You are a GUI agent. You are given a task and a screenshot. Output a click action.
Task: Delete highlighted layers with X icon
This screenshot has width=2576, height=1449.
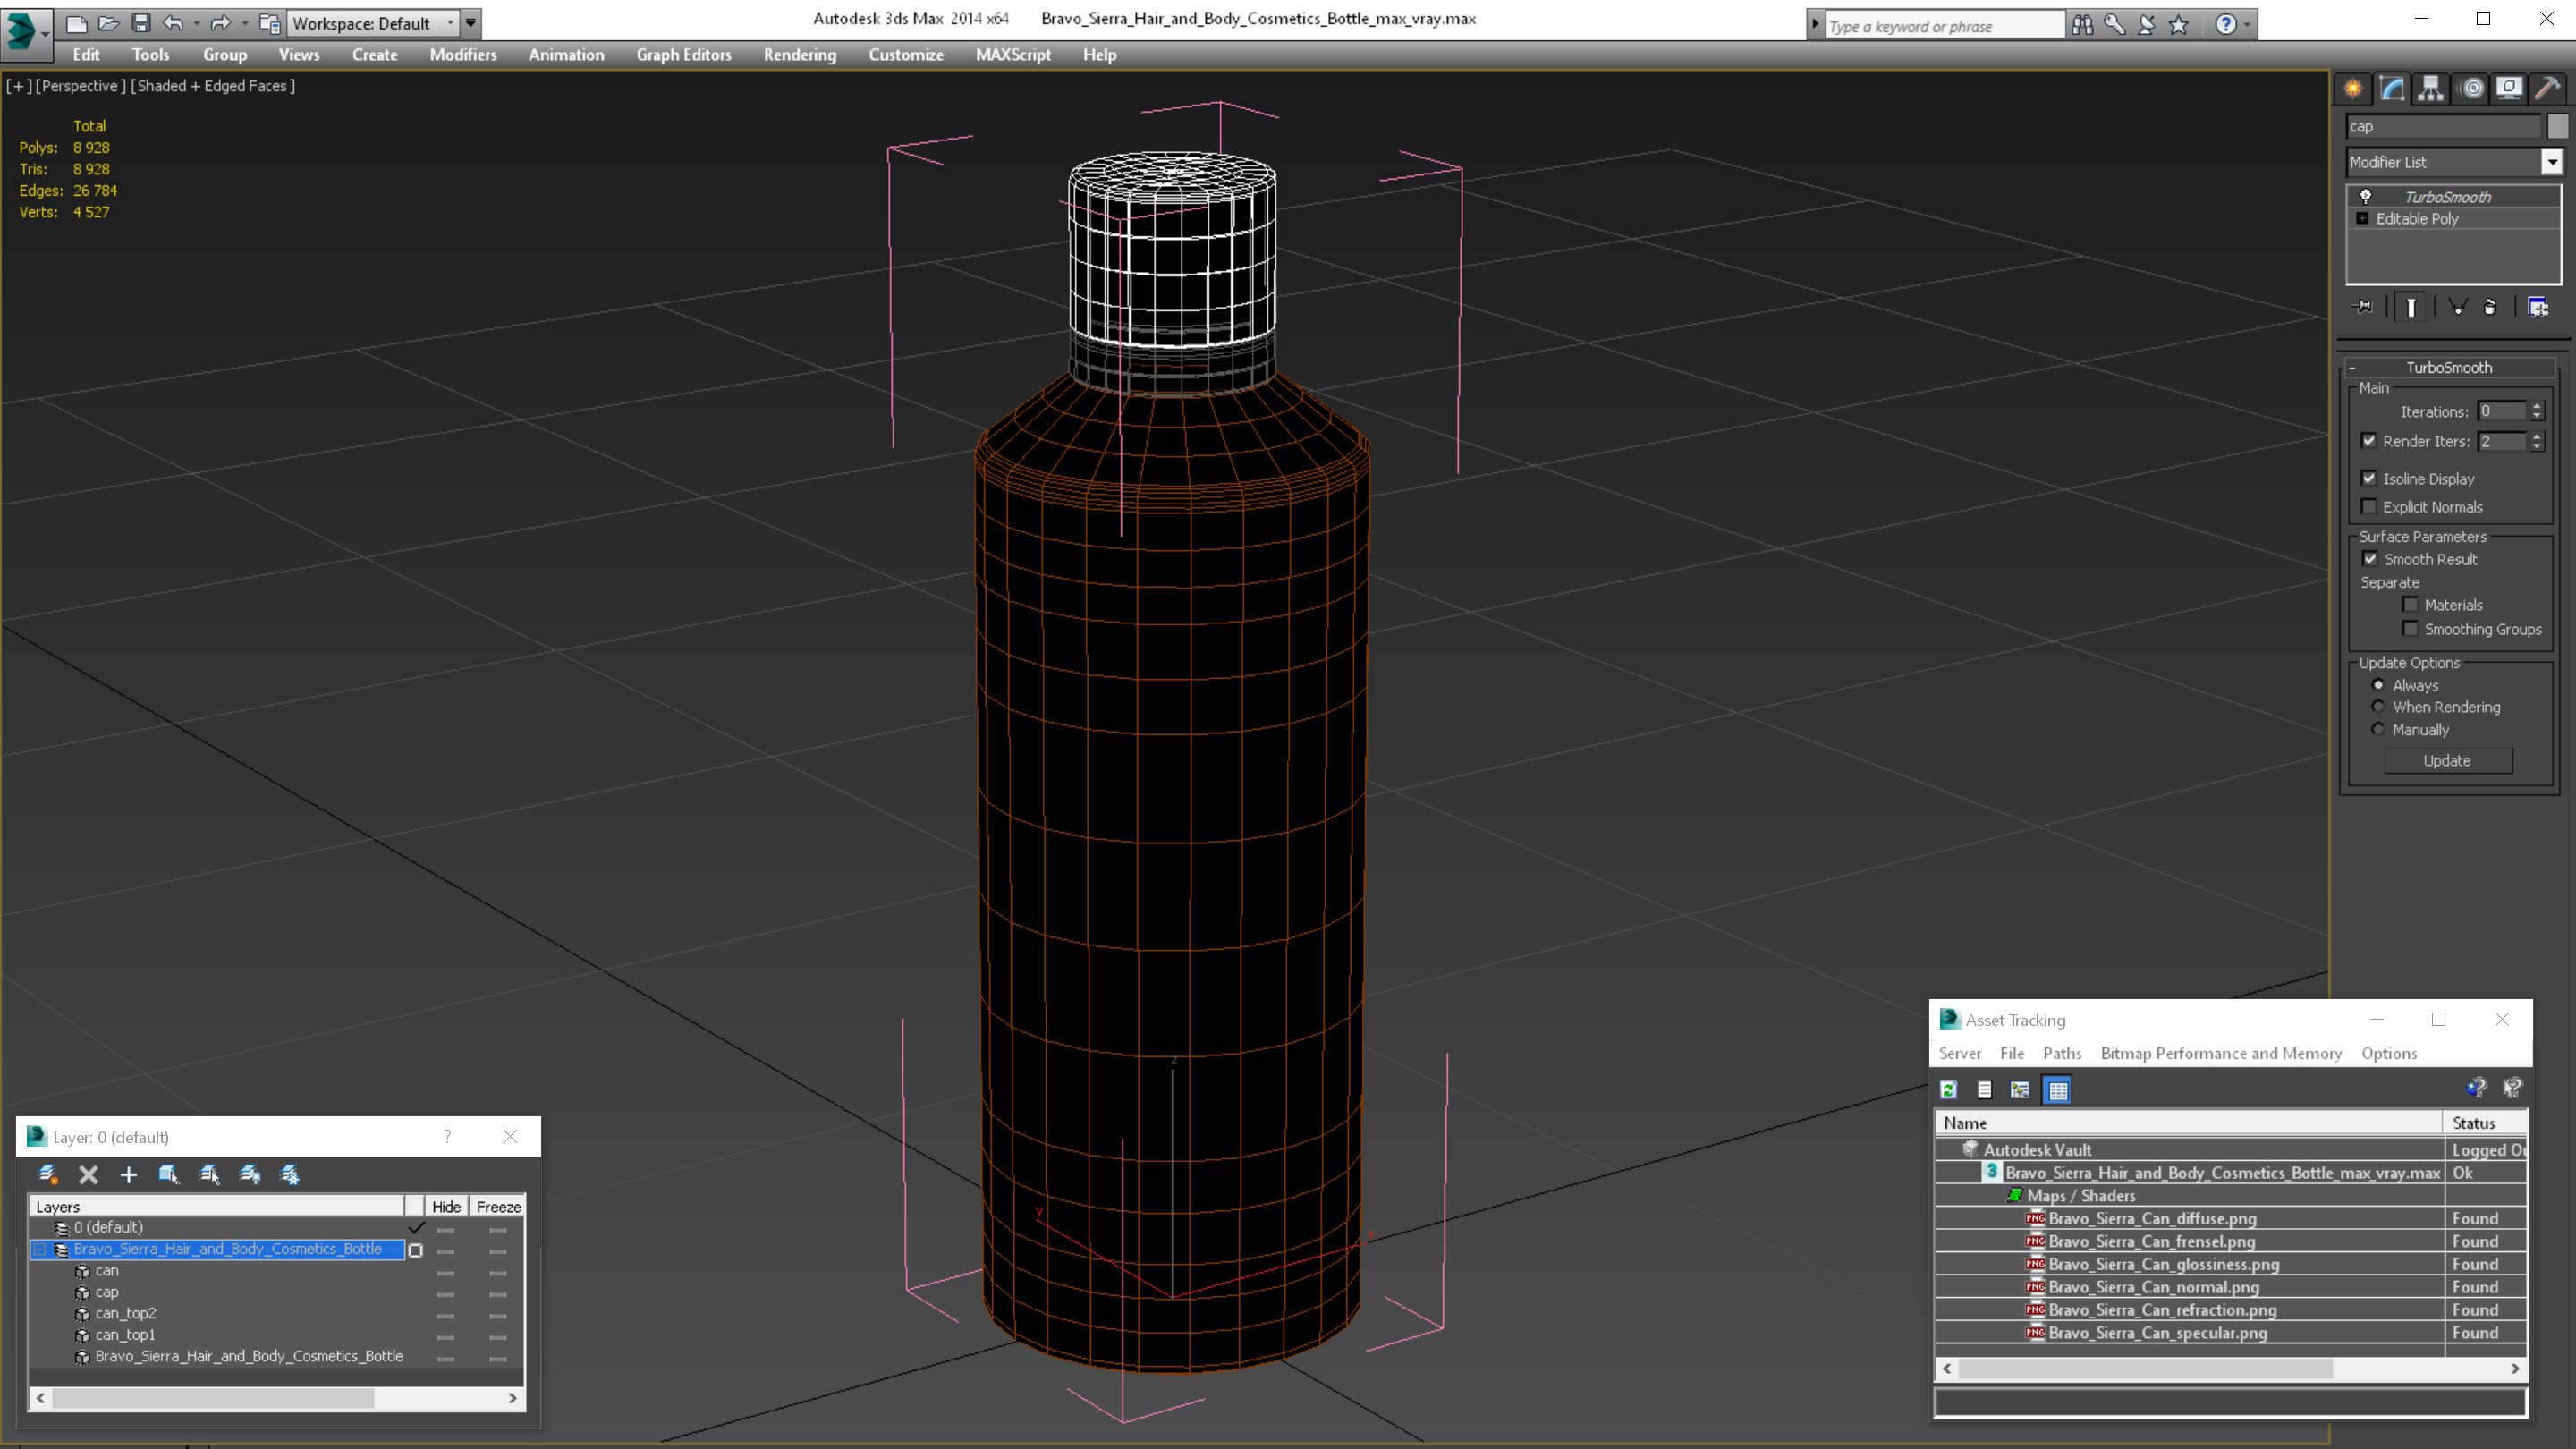88,1174
